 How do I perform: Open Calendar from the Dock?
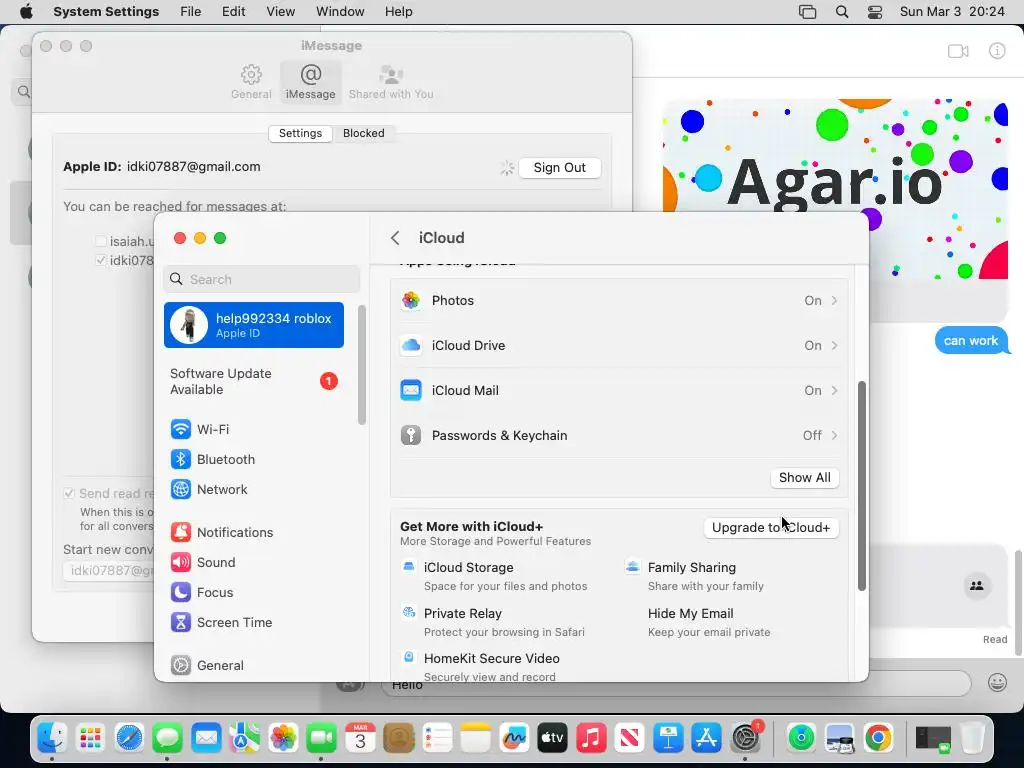pos(360,738)
